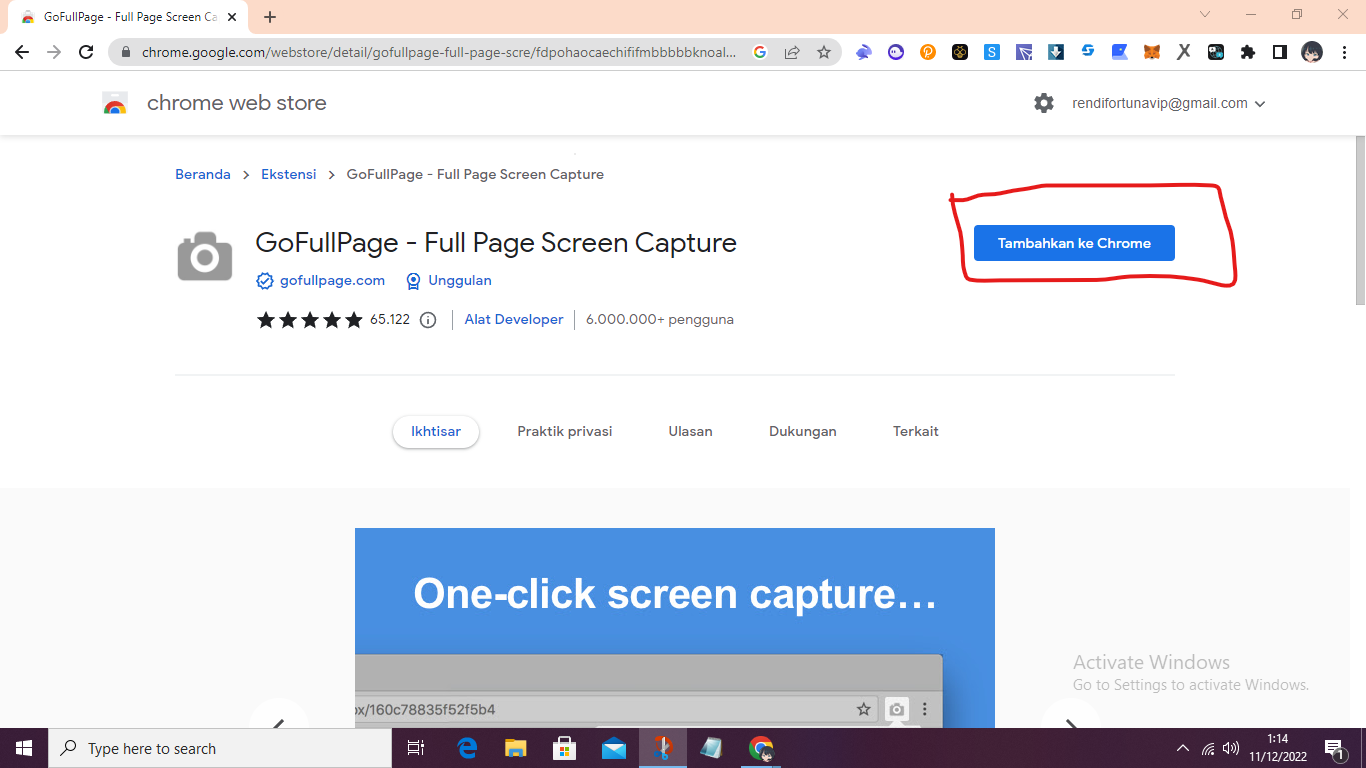Click the volume speaker tray icon

point(1231,748)
